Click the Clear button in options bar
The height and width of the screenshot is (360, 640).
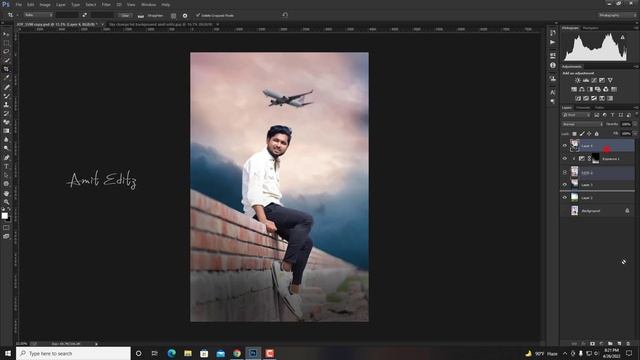[x=125, y=16]
